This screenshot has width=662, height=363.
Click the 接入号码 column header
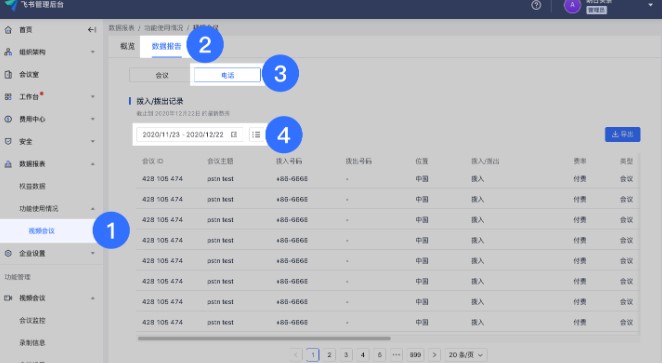click(289, 161)
